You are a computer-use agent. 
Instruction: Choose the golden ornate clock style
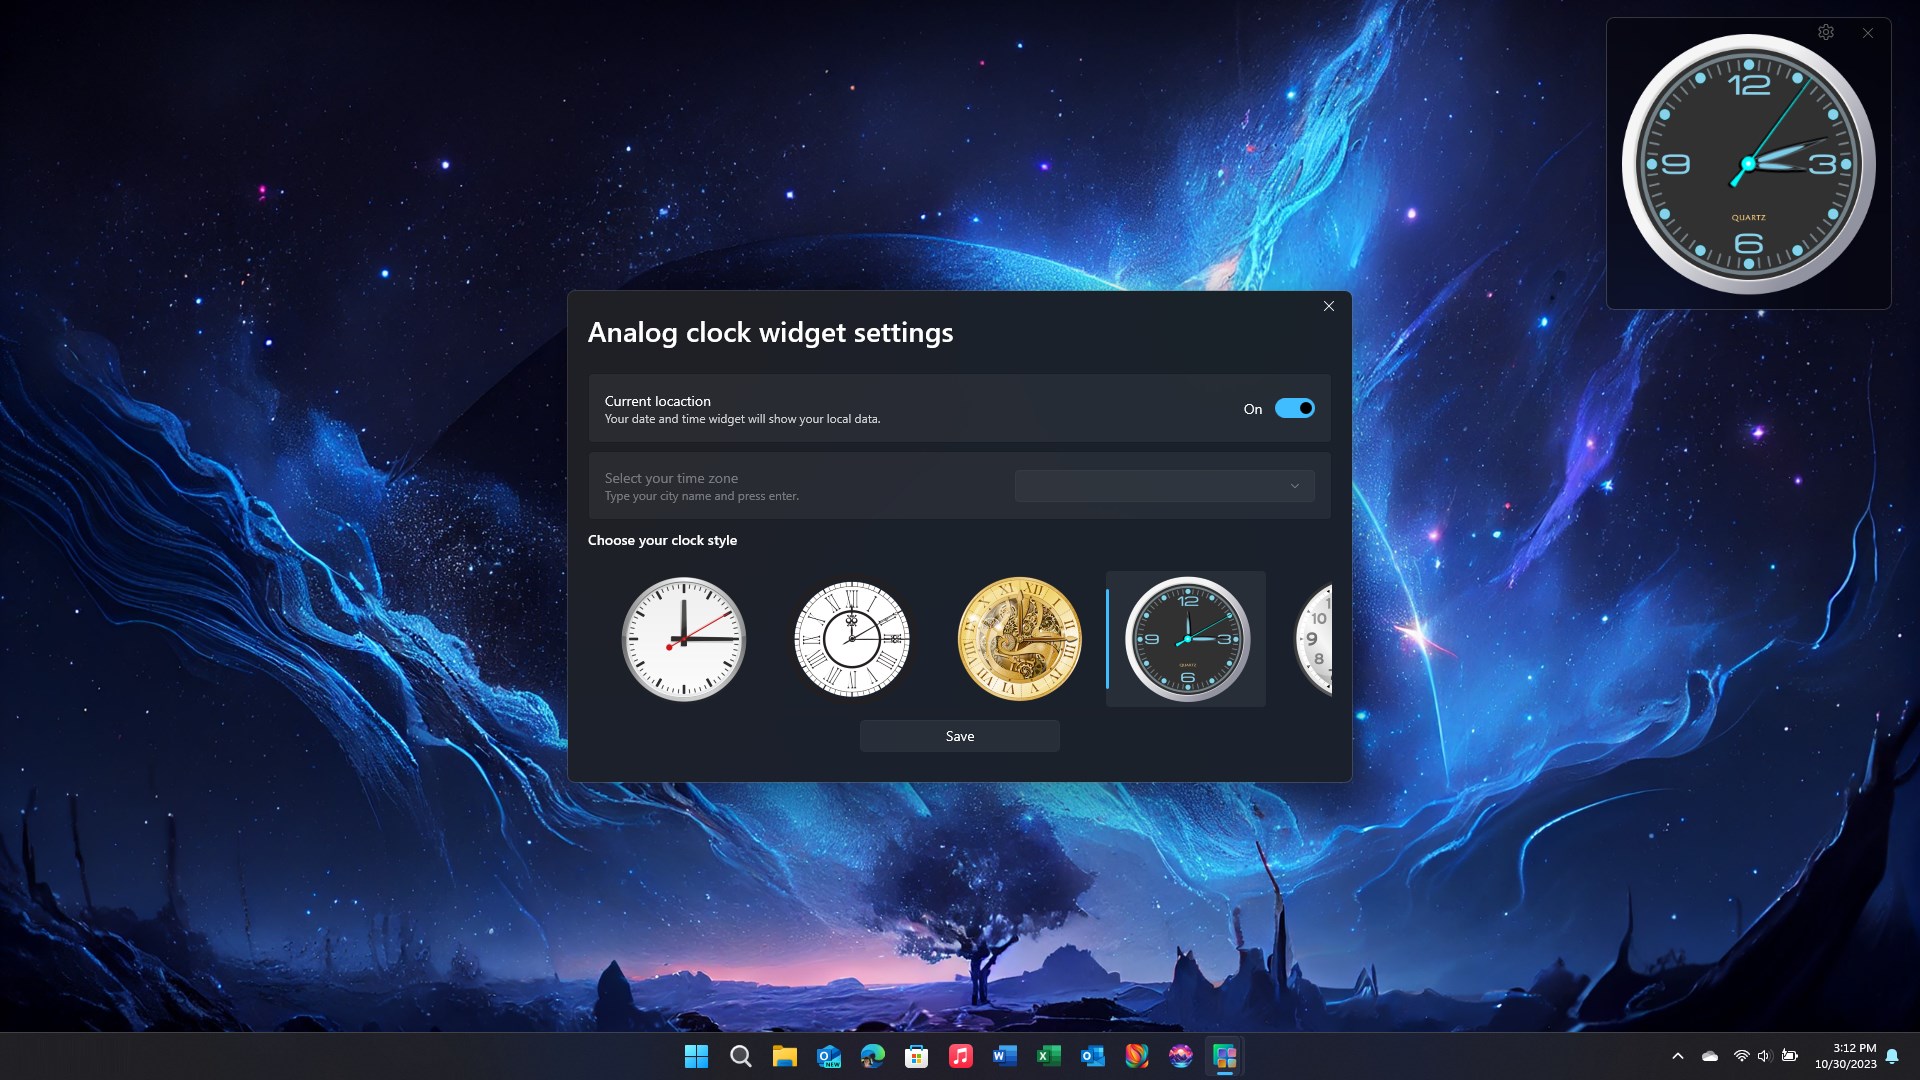pyautogui.click(x=1018, y=639)
